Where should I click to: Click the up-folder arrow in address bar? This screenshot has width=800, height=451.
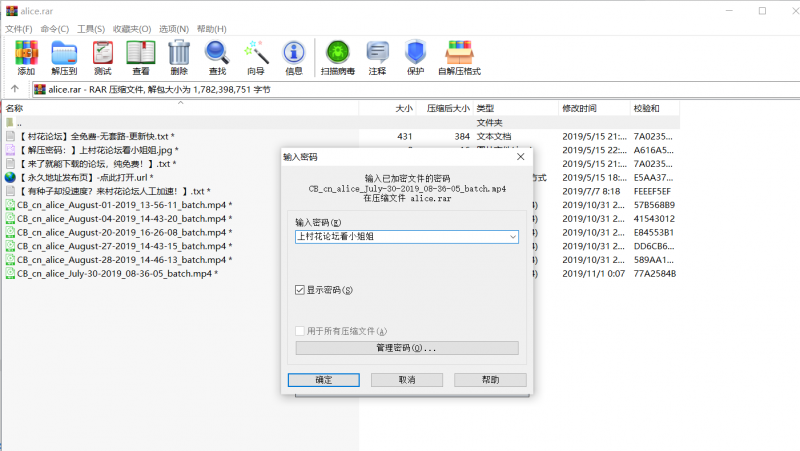pyautogui.click(x=15, y=89)
